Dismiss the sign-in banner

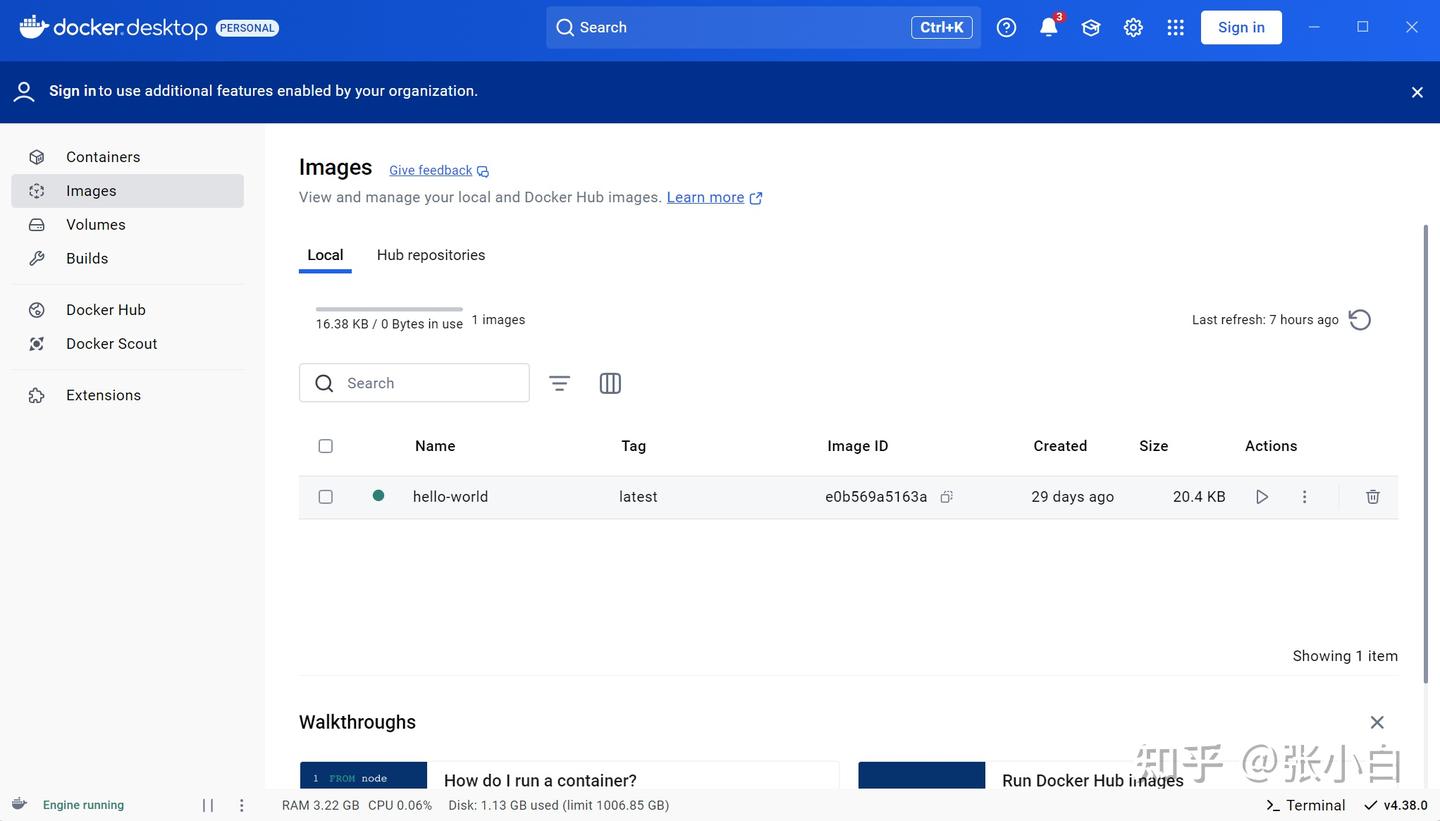[1417, 92]
